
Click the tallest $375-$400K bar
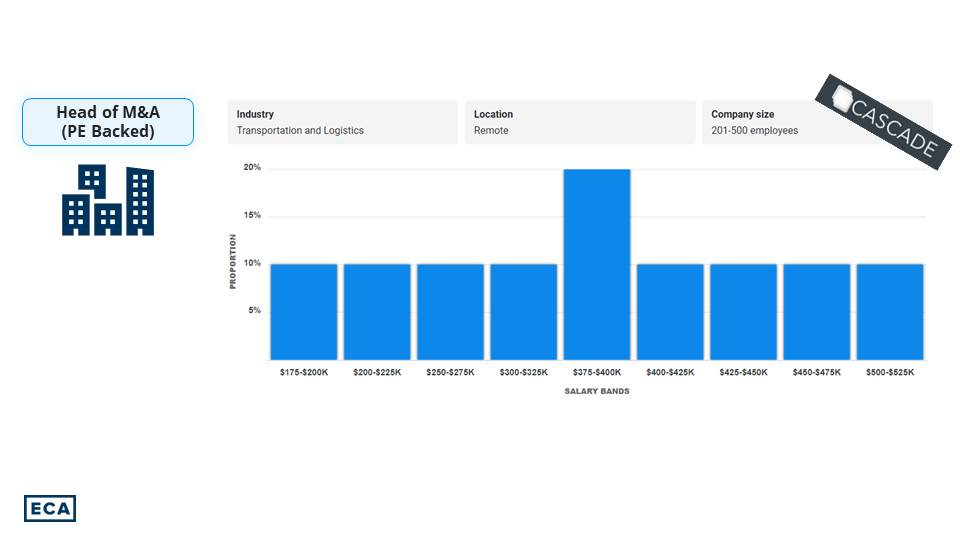pyautogui.click(x=597, y=265)
